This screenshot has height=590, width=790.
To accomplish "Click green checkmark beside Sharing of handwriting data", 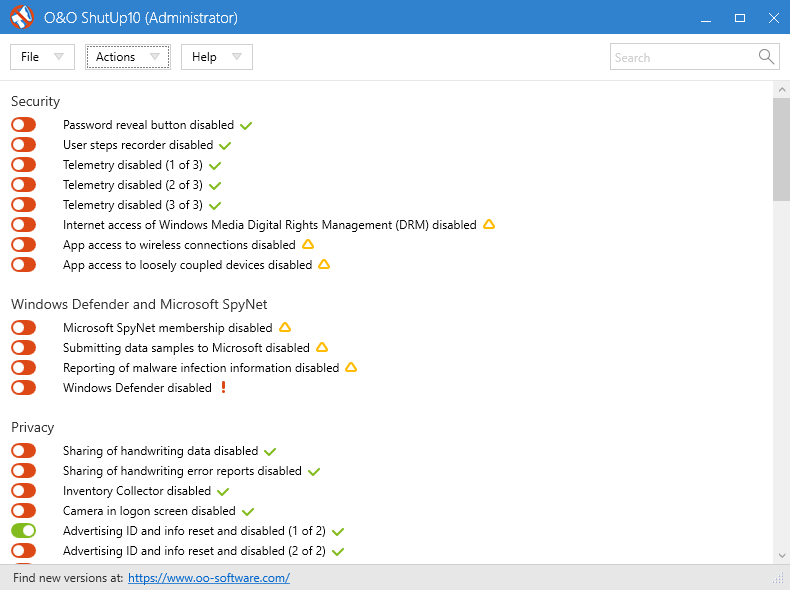I will point(270,451).
